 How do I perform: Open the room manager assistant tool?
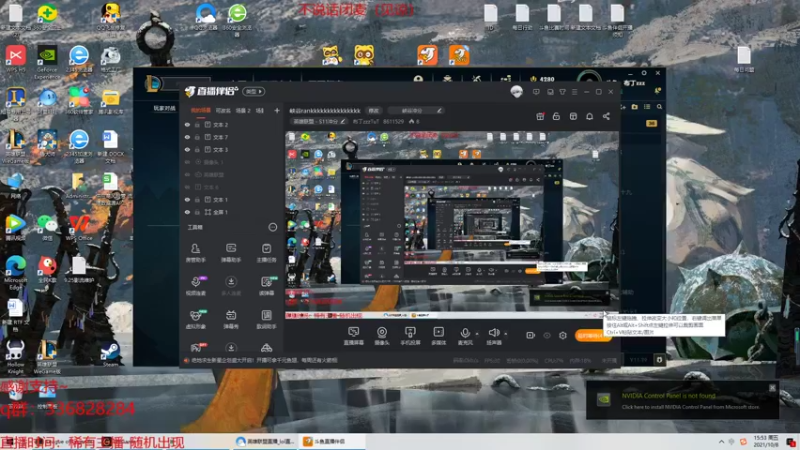pos(195,253)
